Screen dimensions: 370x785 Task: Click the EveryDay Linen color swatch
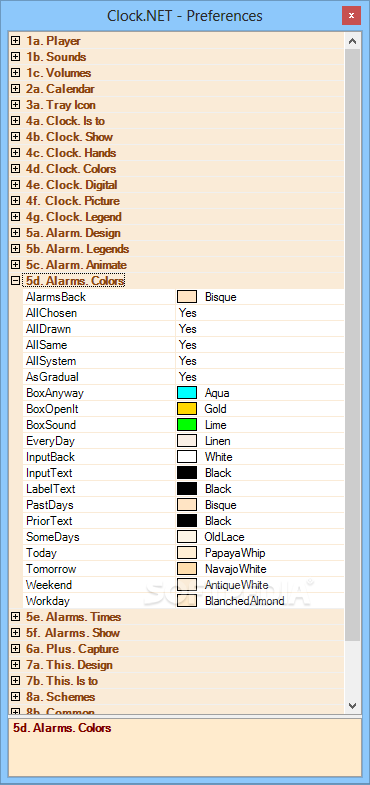[x=187, y=441]
